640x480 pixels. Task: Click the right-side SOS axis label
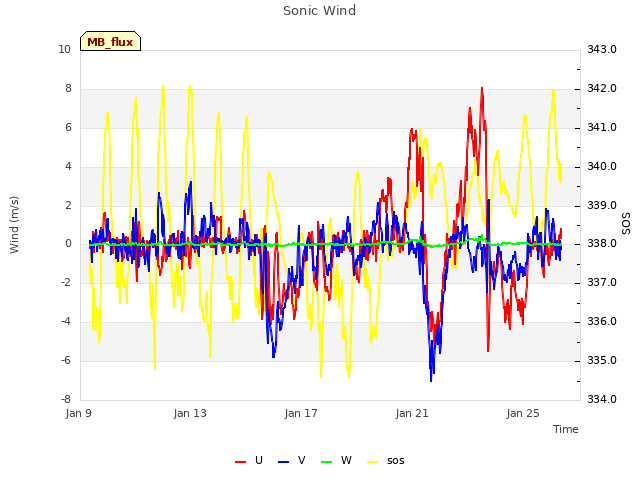click(x=626, y=224)
